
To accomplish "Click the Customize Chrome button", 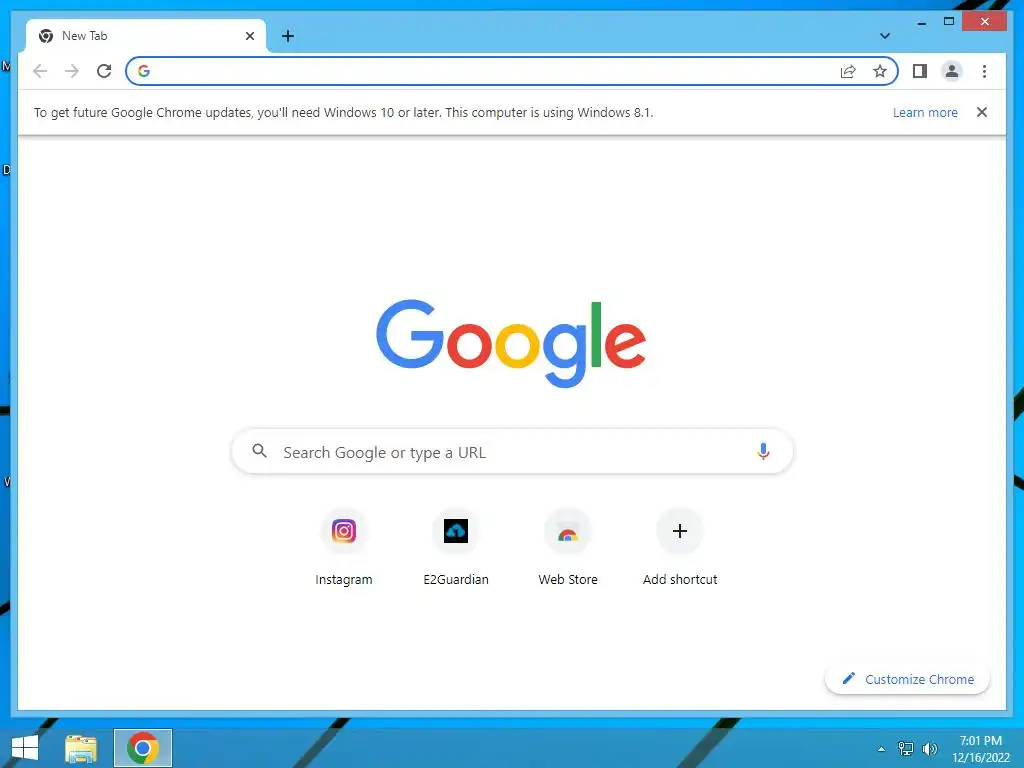I will click(x=907, y=679).
